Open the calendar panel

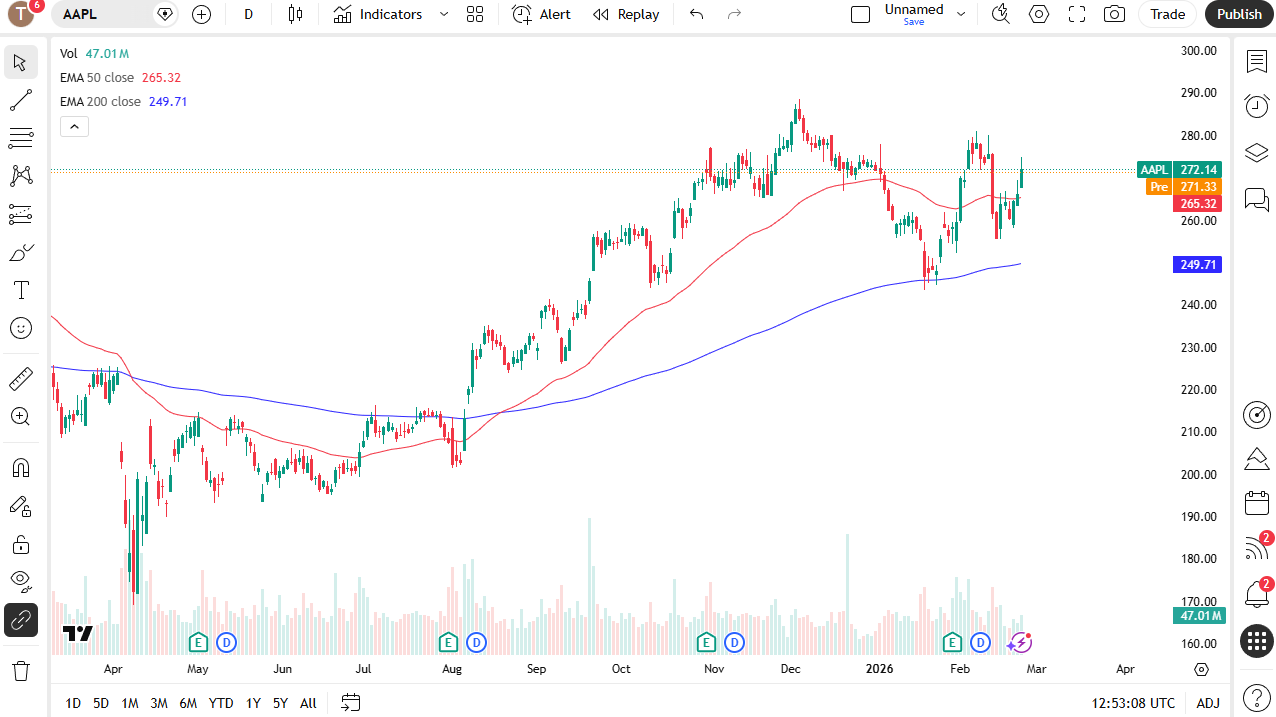(x=1257, y=503)
